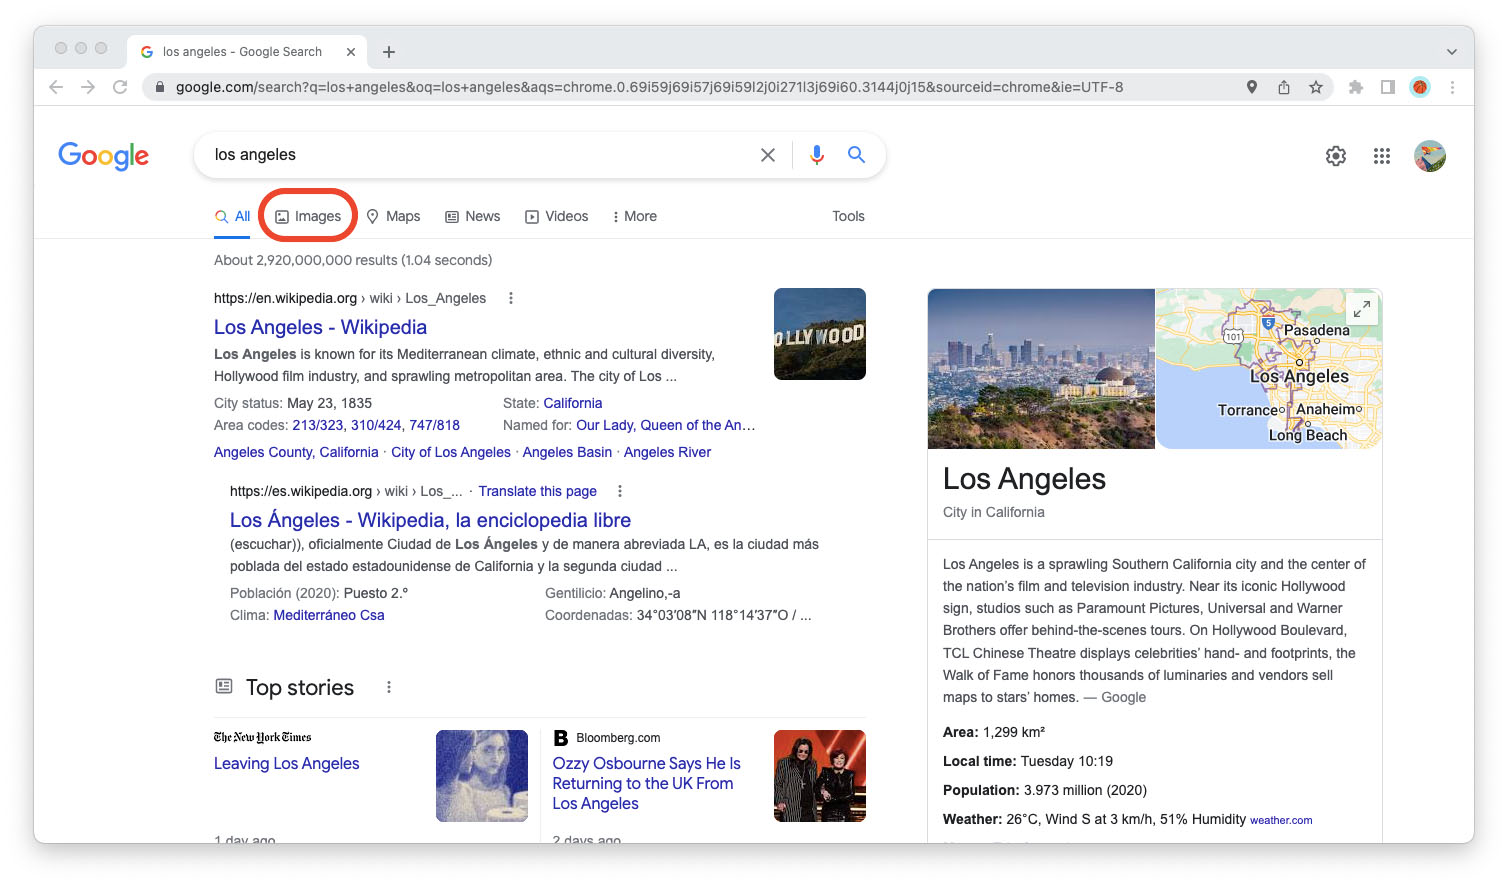Click the URL in the address bar
The image size is (1508, 885).
point(649,87)
